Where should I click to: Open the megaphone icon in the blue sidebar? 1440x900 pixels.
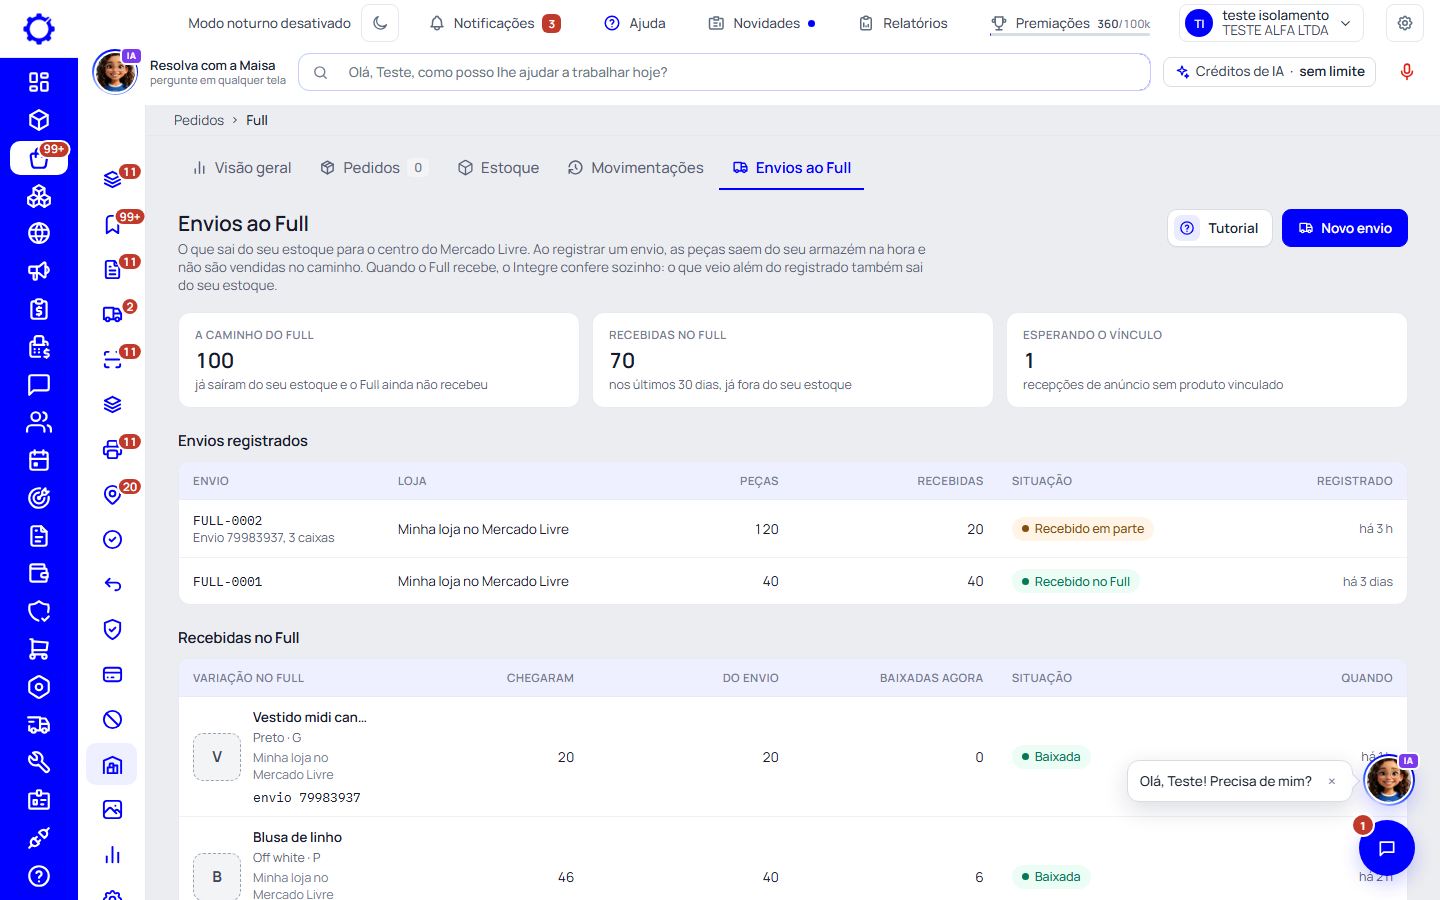pos(39,271)
